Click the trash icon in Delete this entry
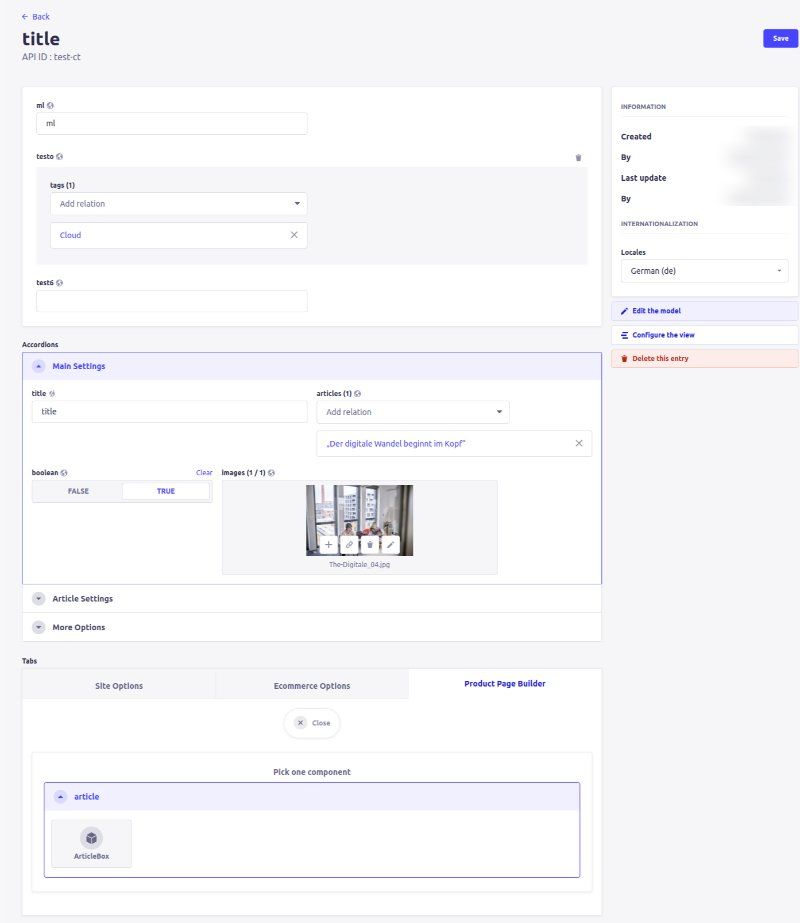This screenshot has height=923, width=800. (x=625, y=358)
